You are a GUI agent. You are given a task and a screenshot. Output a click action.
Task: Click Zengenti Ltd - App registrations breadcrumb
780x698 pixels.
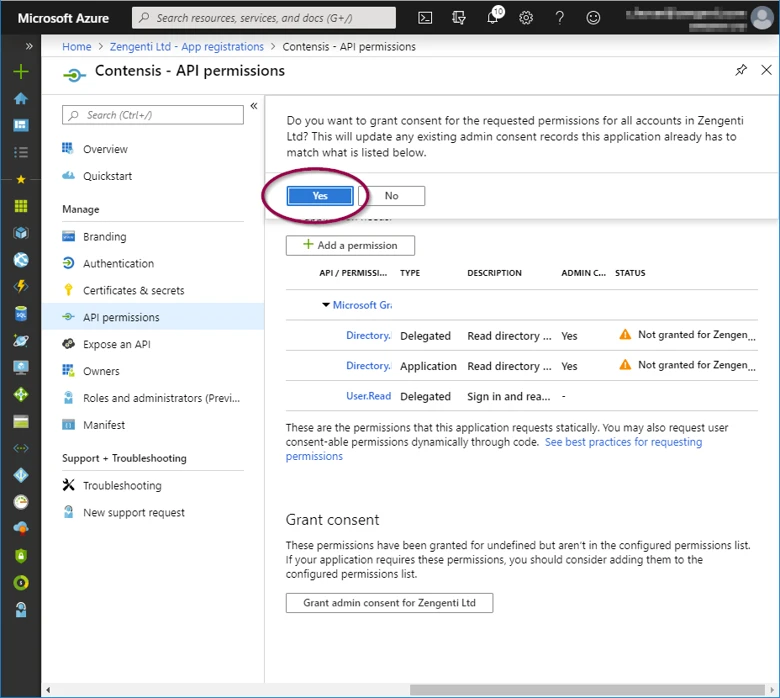click(187, 47)
